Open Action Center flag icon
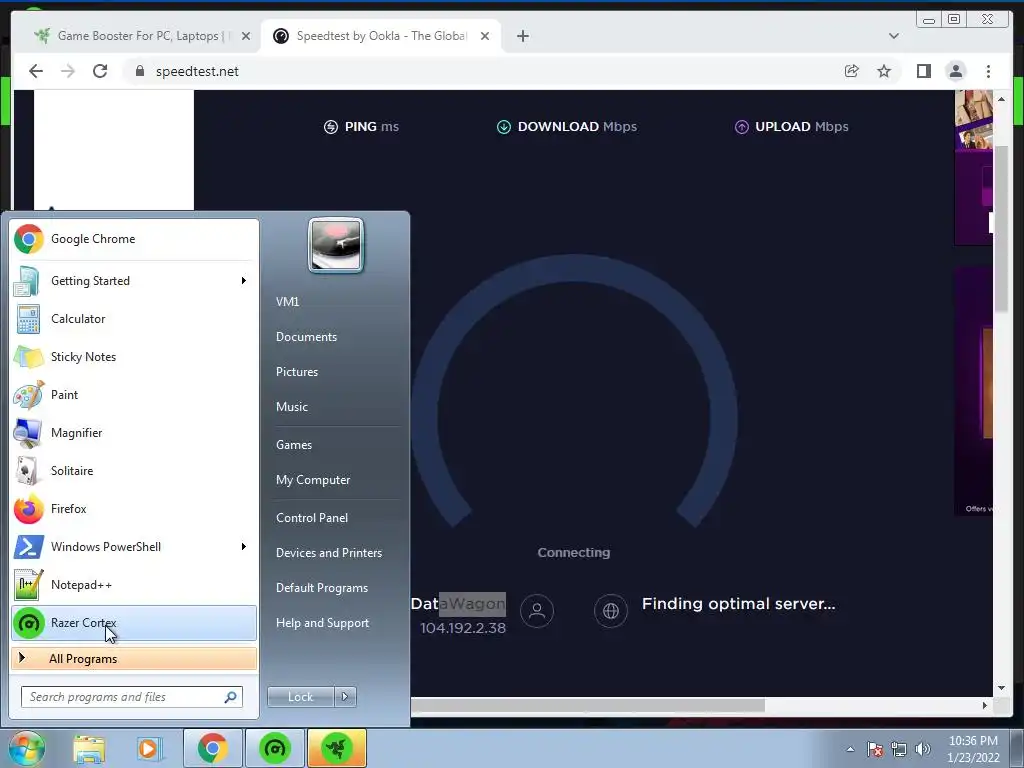The image size is (1024, 768). pyautogui.click(x=874, y=749)
